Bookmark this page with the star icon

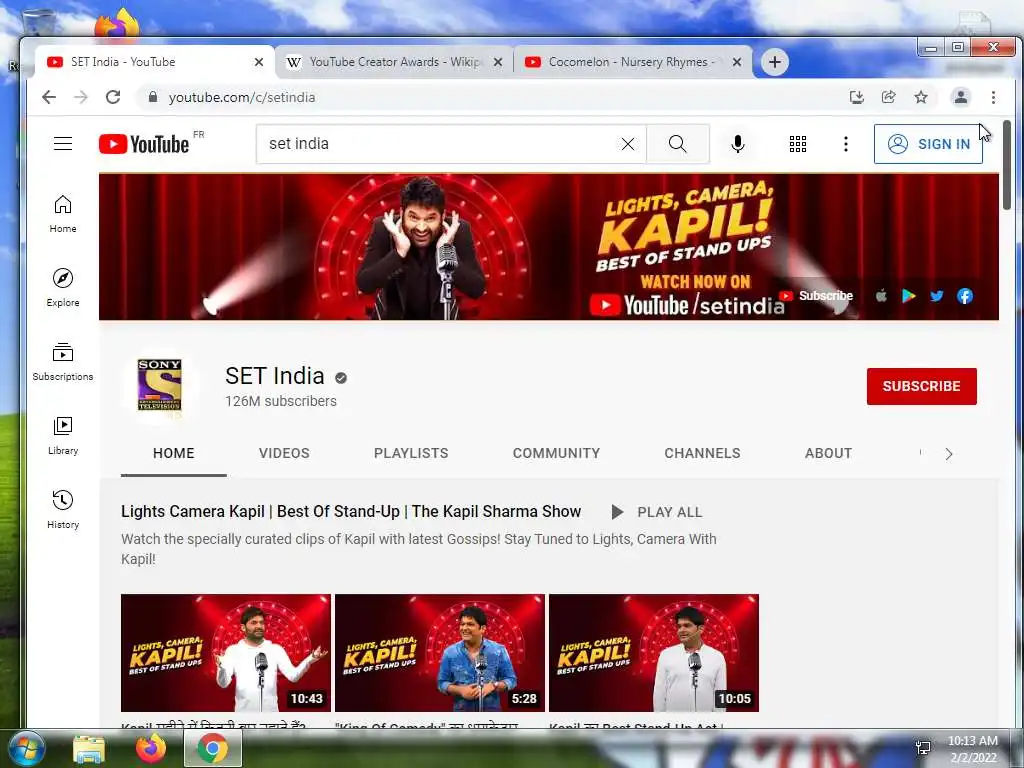click(921, 97)
